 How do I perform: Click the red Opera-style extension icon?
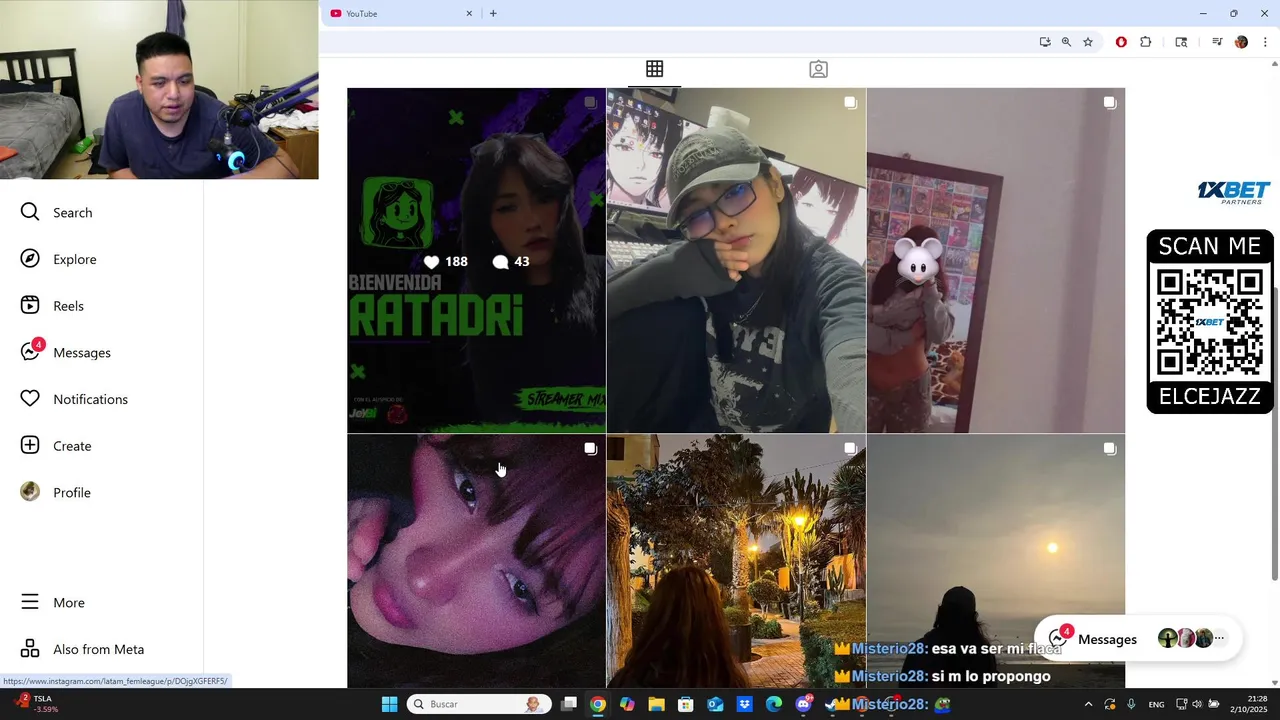pyautogui.click(x=1121, y=42)
